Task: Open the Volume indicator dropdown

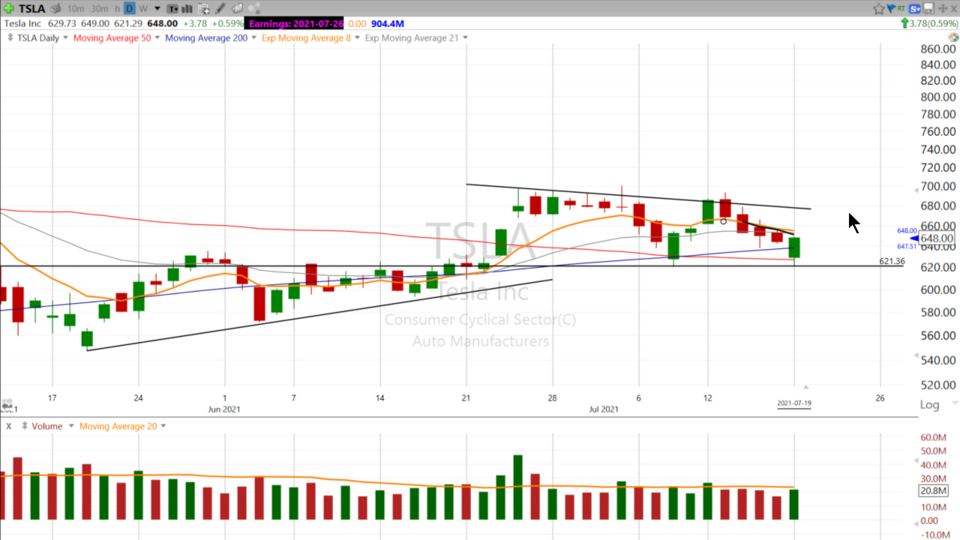Action: (x=71, y=426)
